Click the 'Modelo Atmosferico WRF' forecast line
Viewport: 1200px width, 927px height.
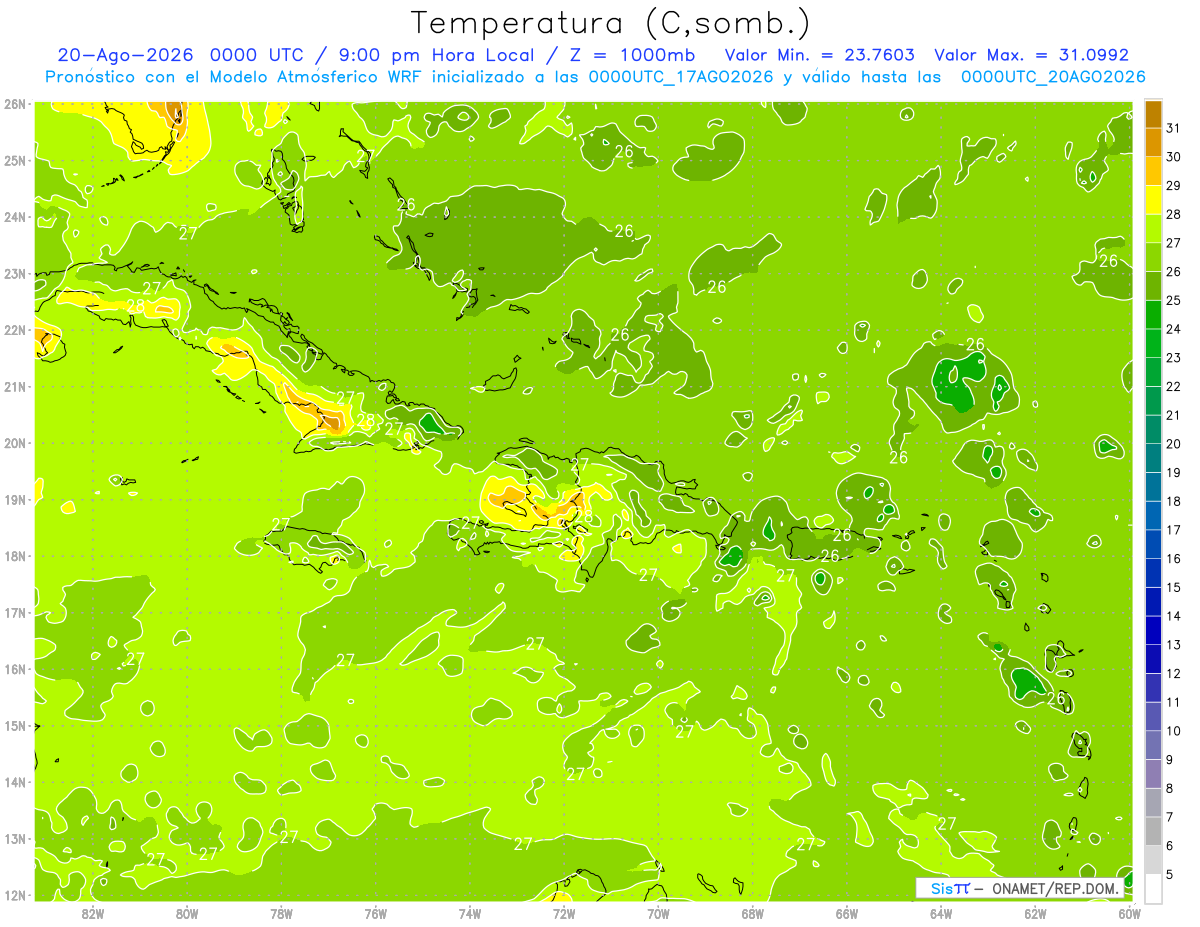[x=594, y=77]
